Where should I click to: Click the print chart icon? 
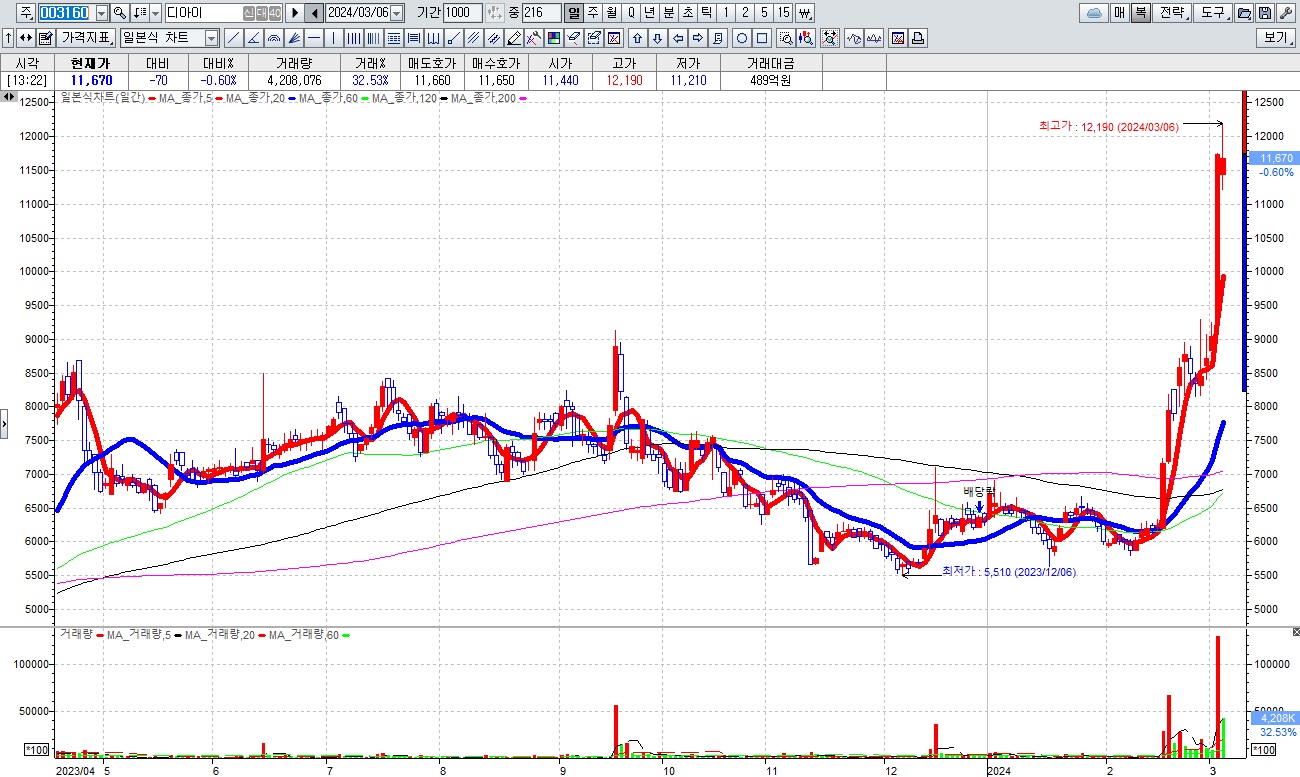pos(918,38)
